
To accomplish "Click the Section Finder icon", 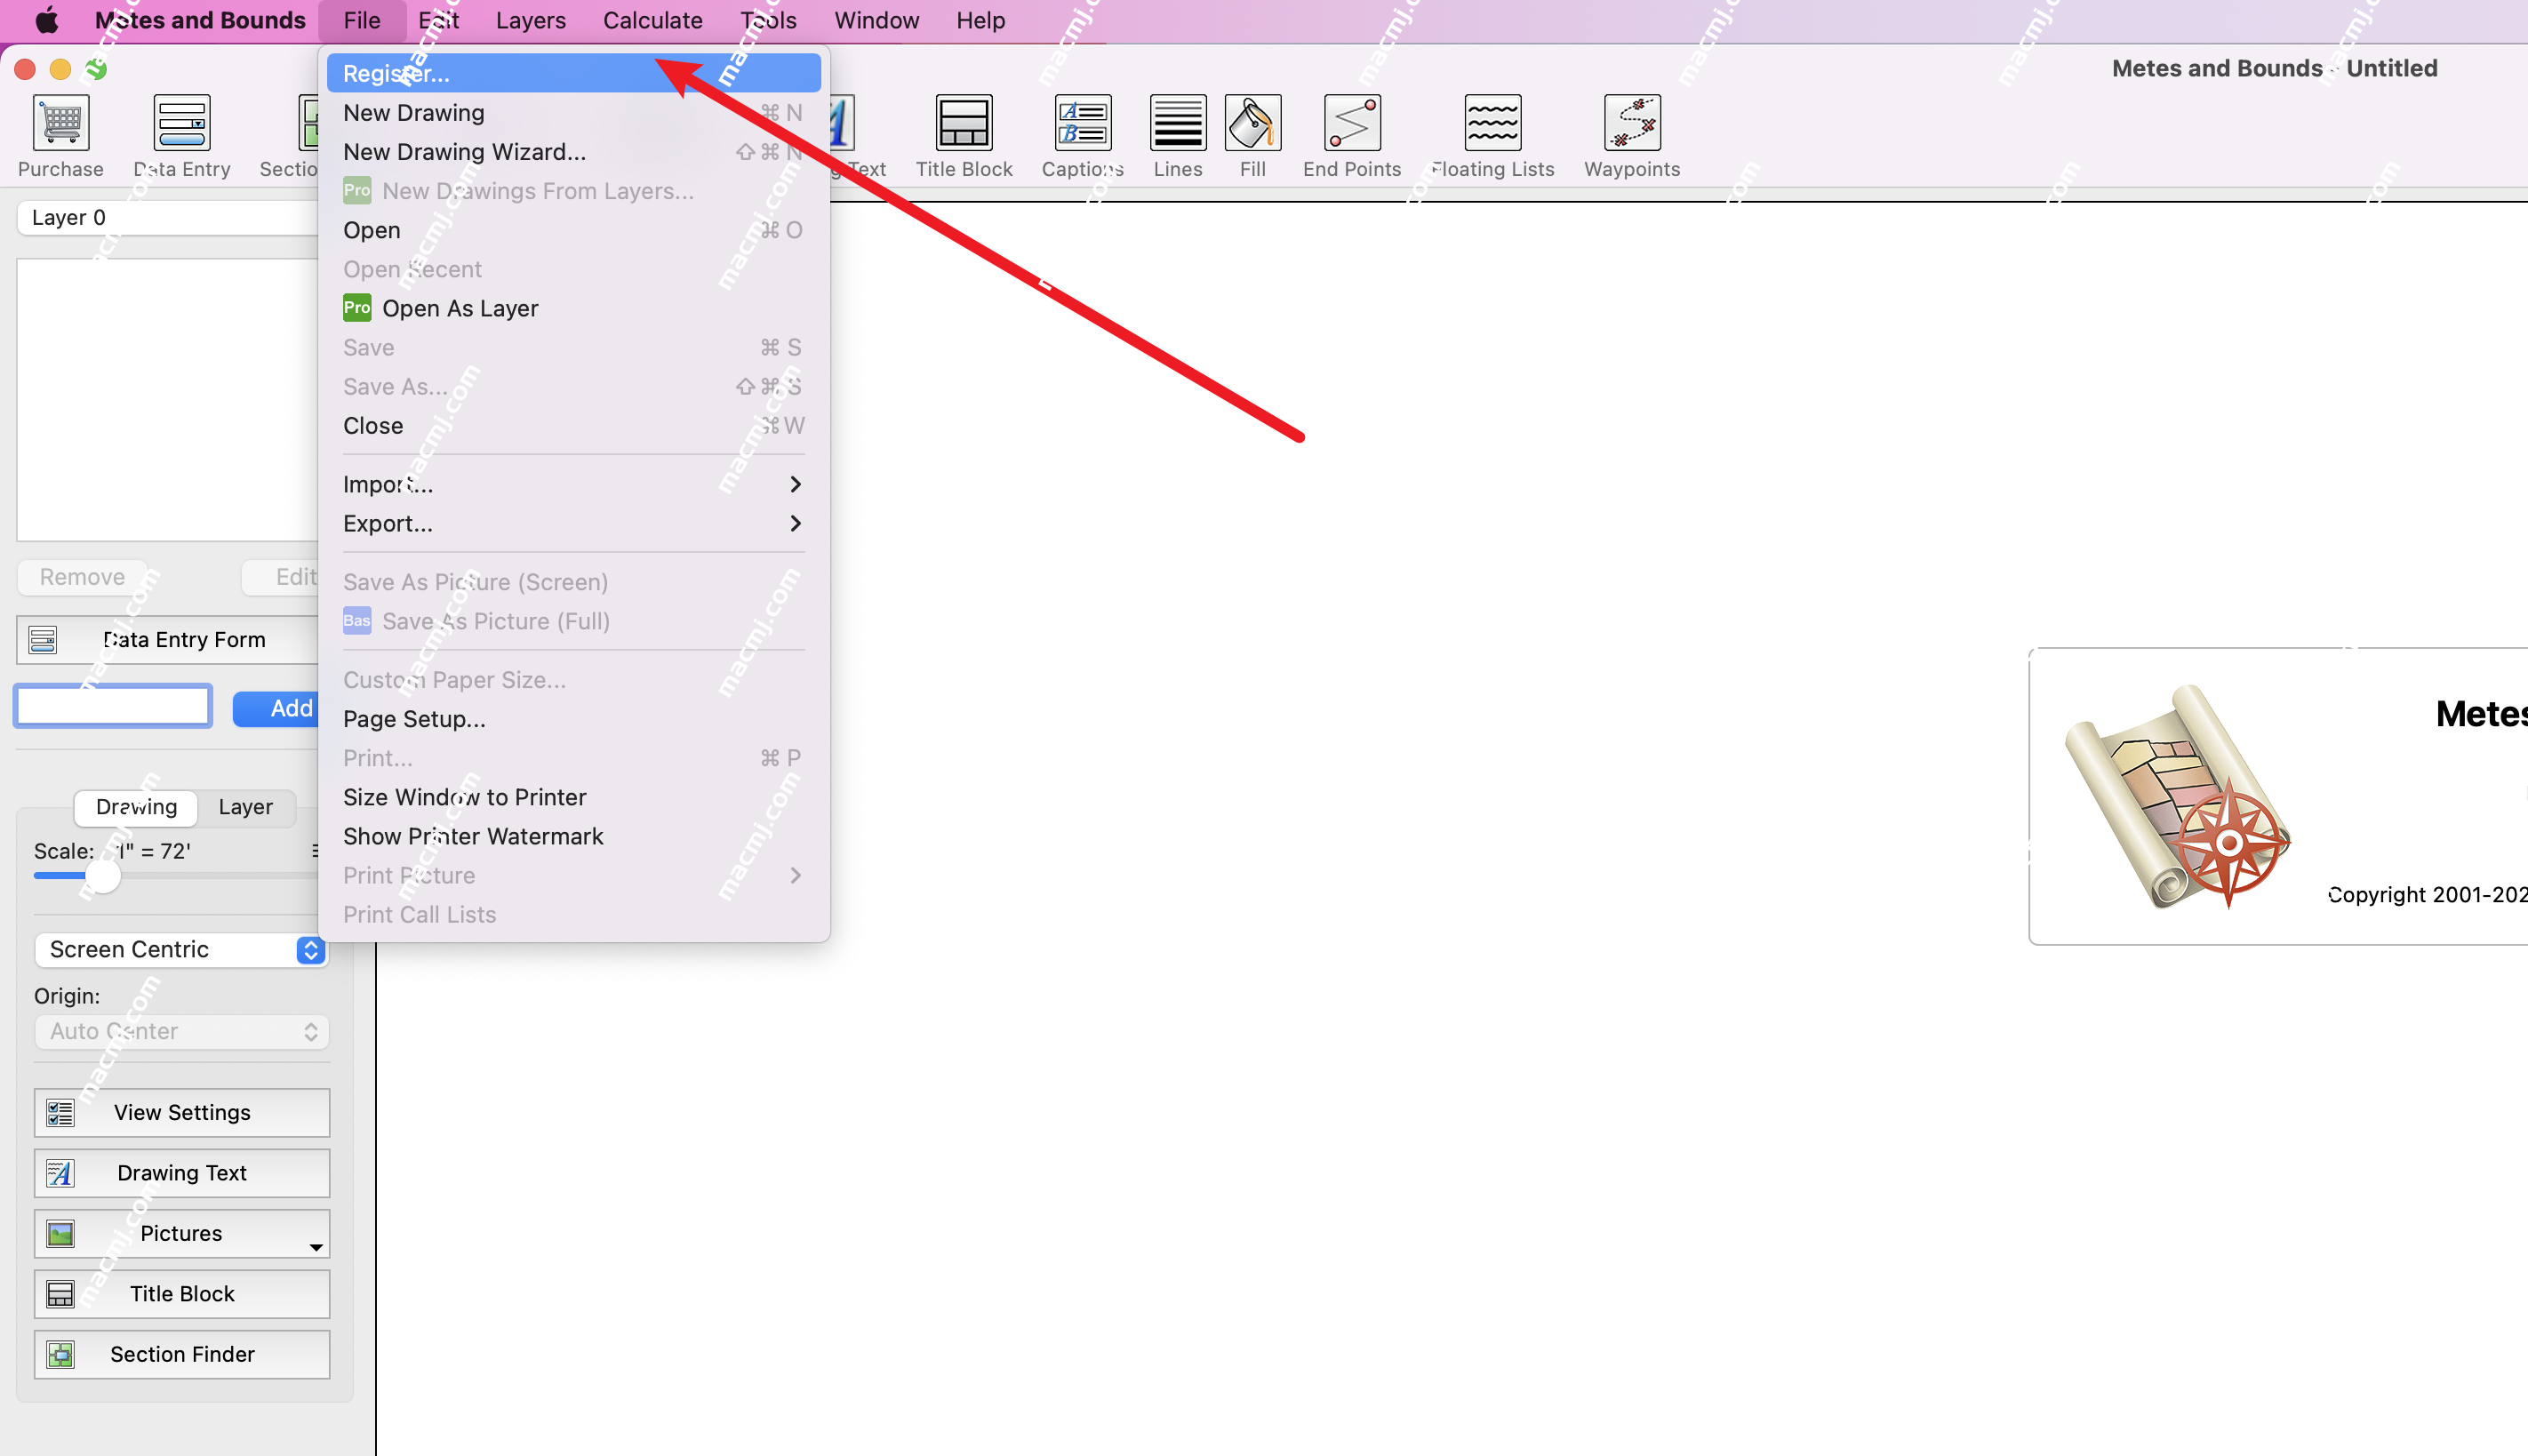I will pos(61,1355).
